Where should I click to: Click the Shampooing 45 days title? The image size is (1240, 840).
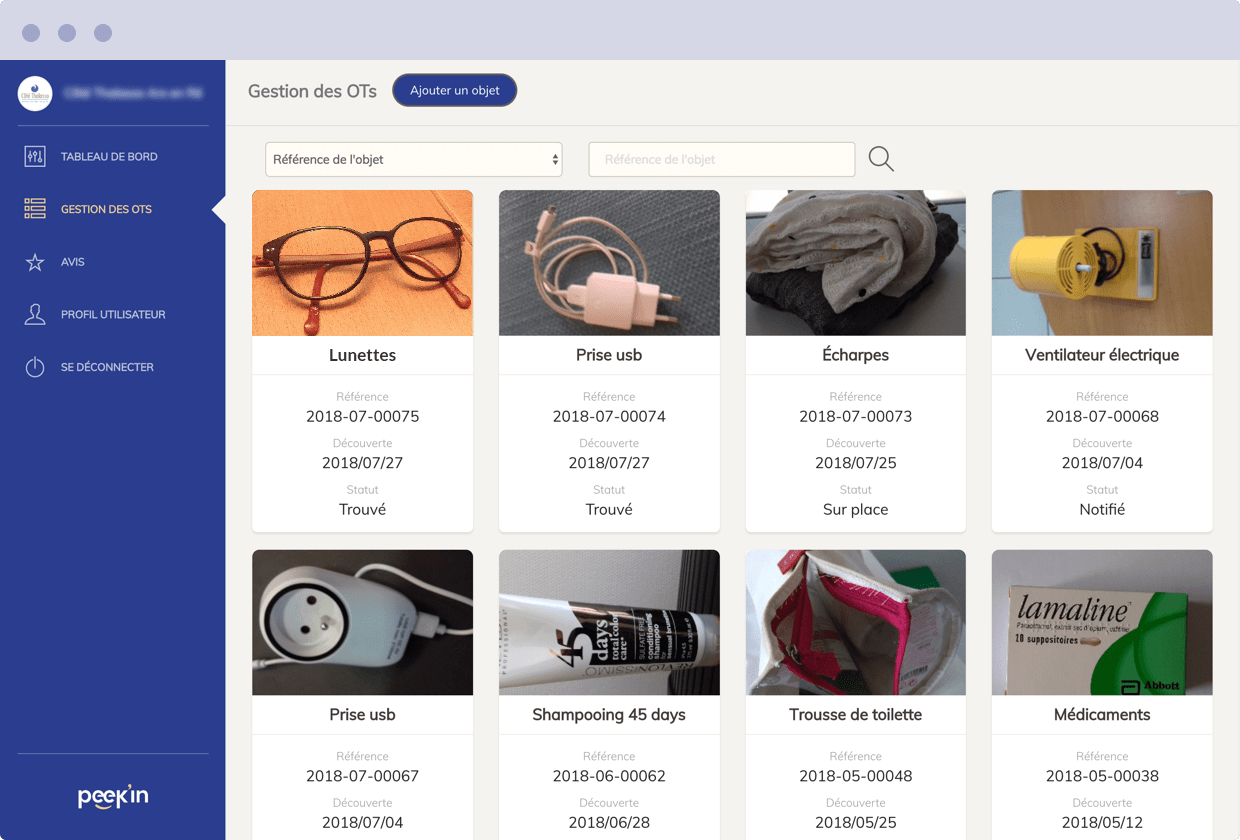coord(609,715)
